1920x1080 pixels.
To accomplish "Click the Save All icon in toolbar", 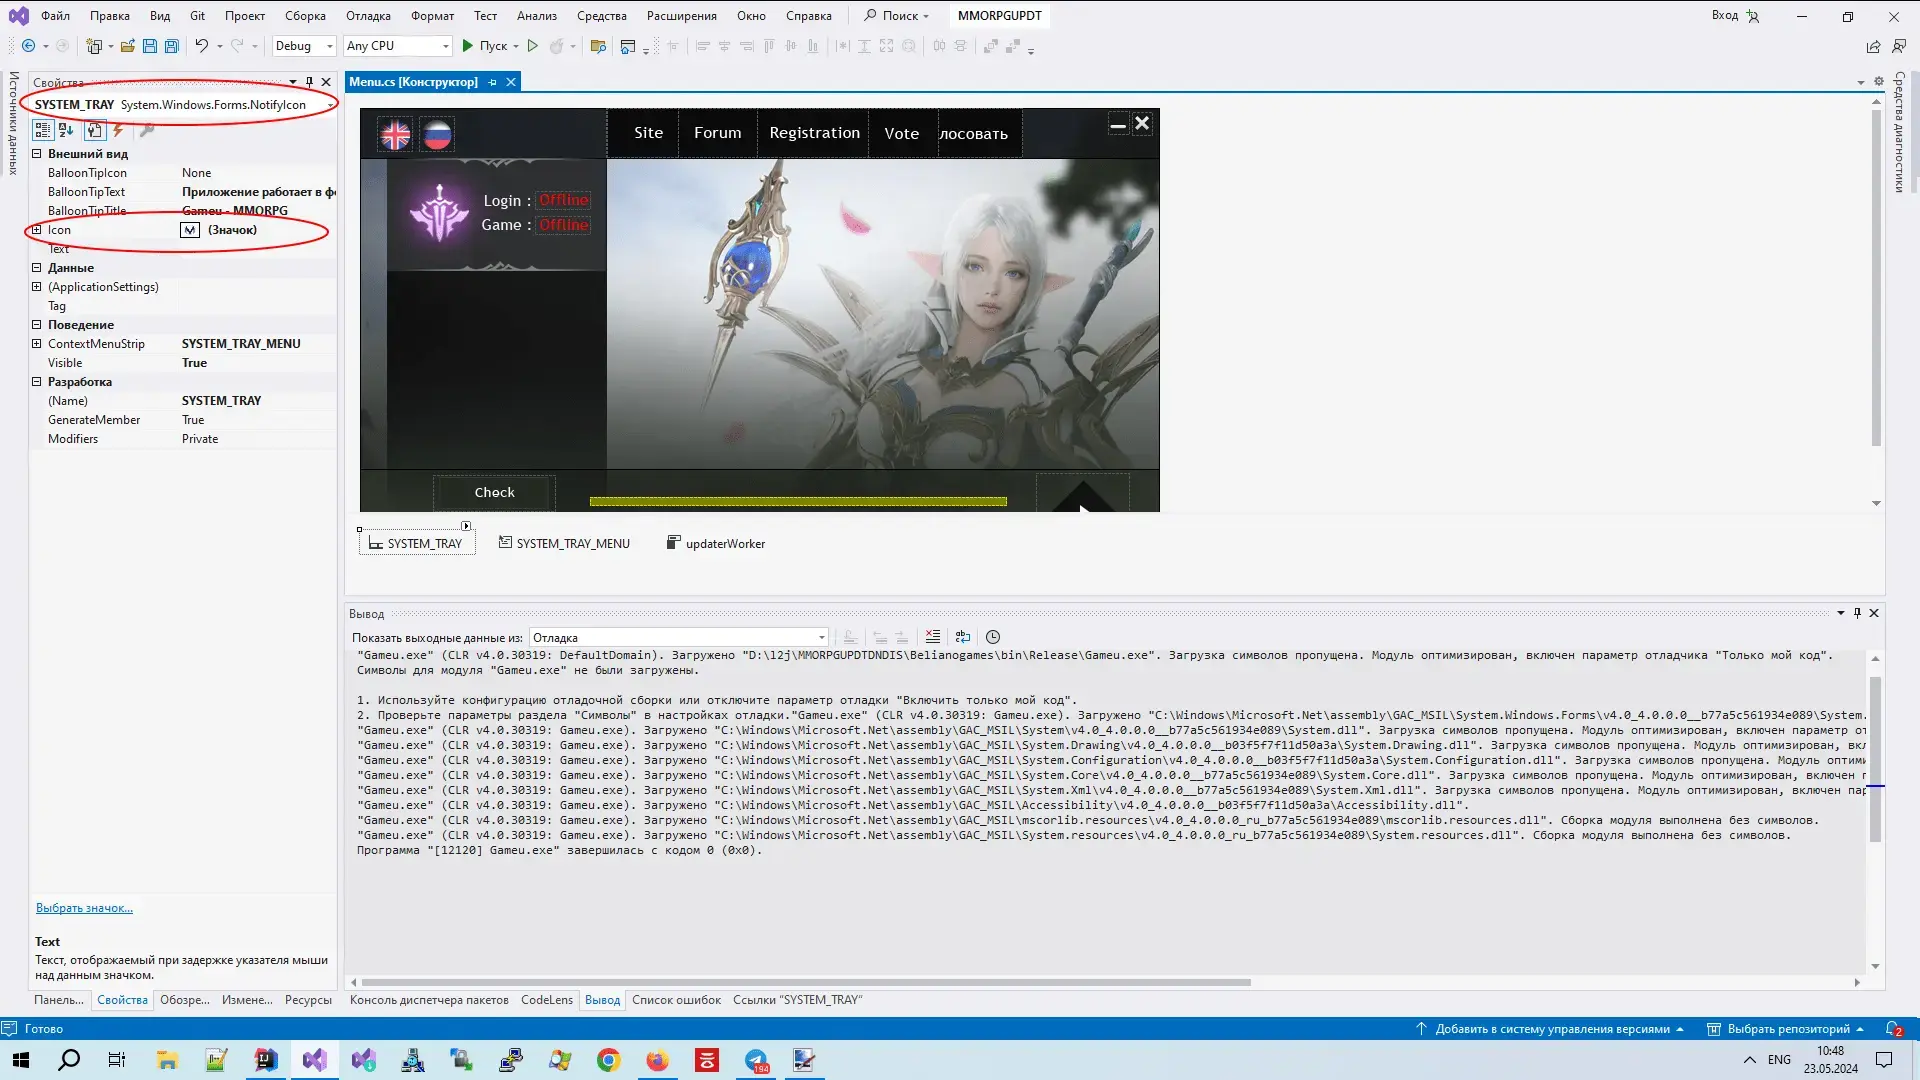I will point(172,46).
